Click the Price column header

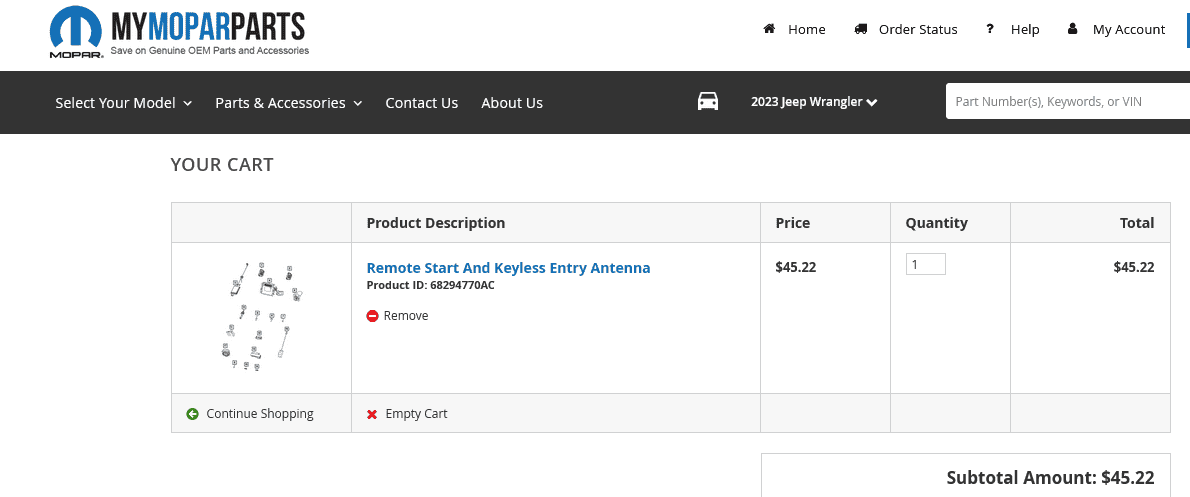point(792,223)
